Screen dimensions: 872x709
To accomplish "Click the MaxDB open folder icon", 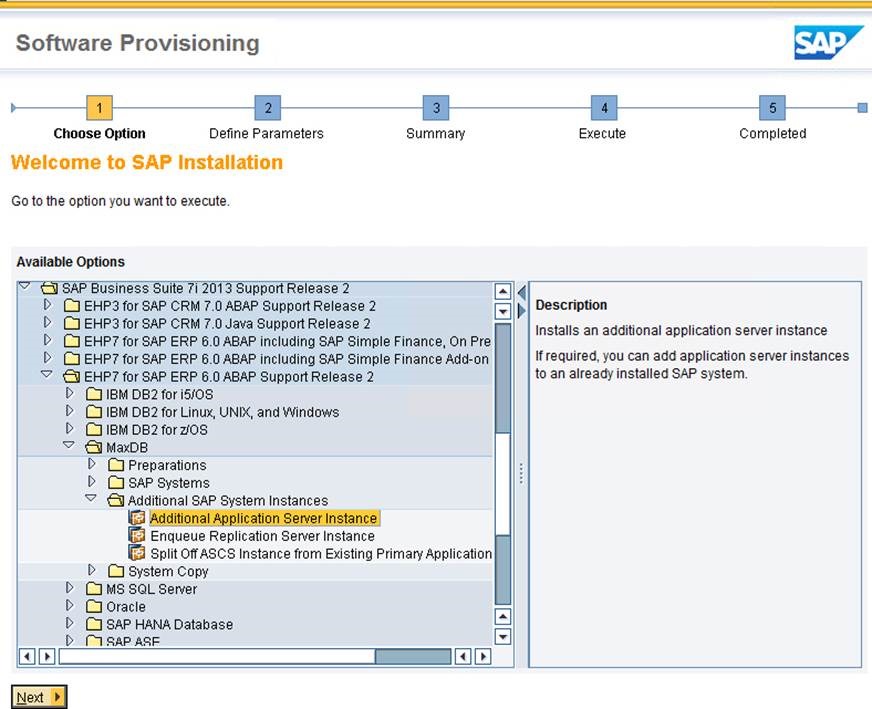I will click(93, 447).
